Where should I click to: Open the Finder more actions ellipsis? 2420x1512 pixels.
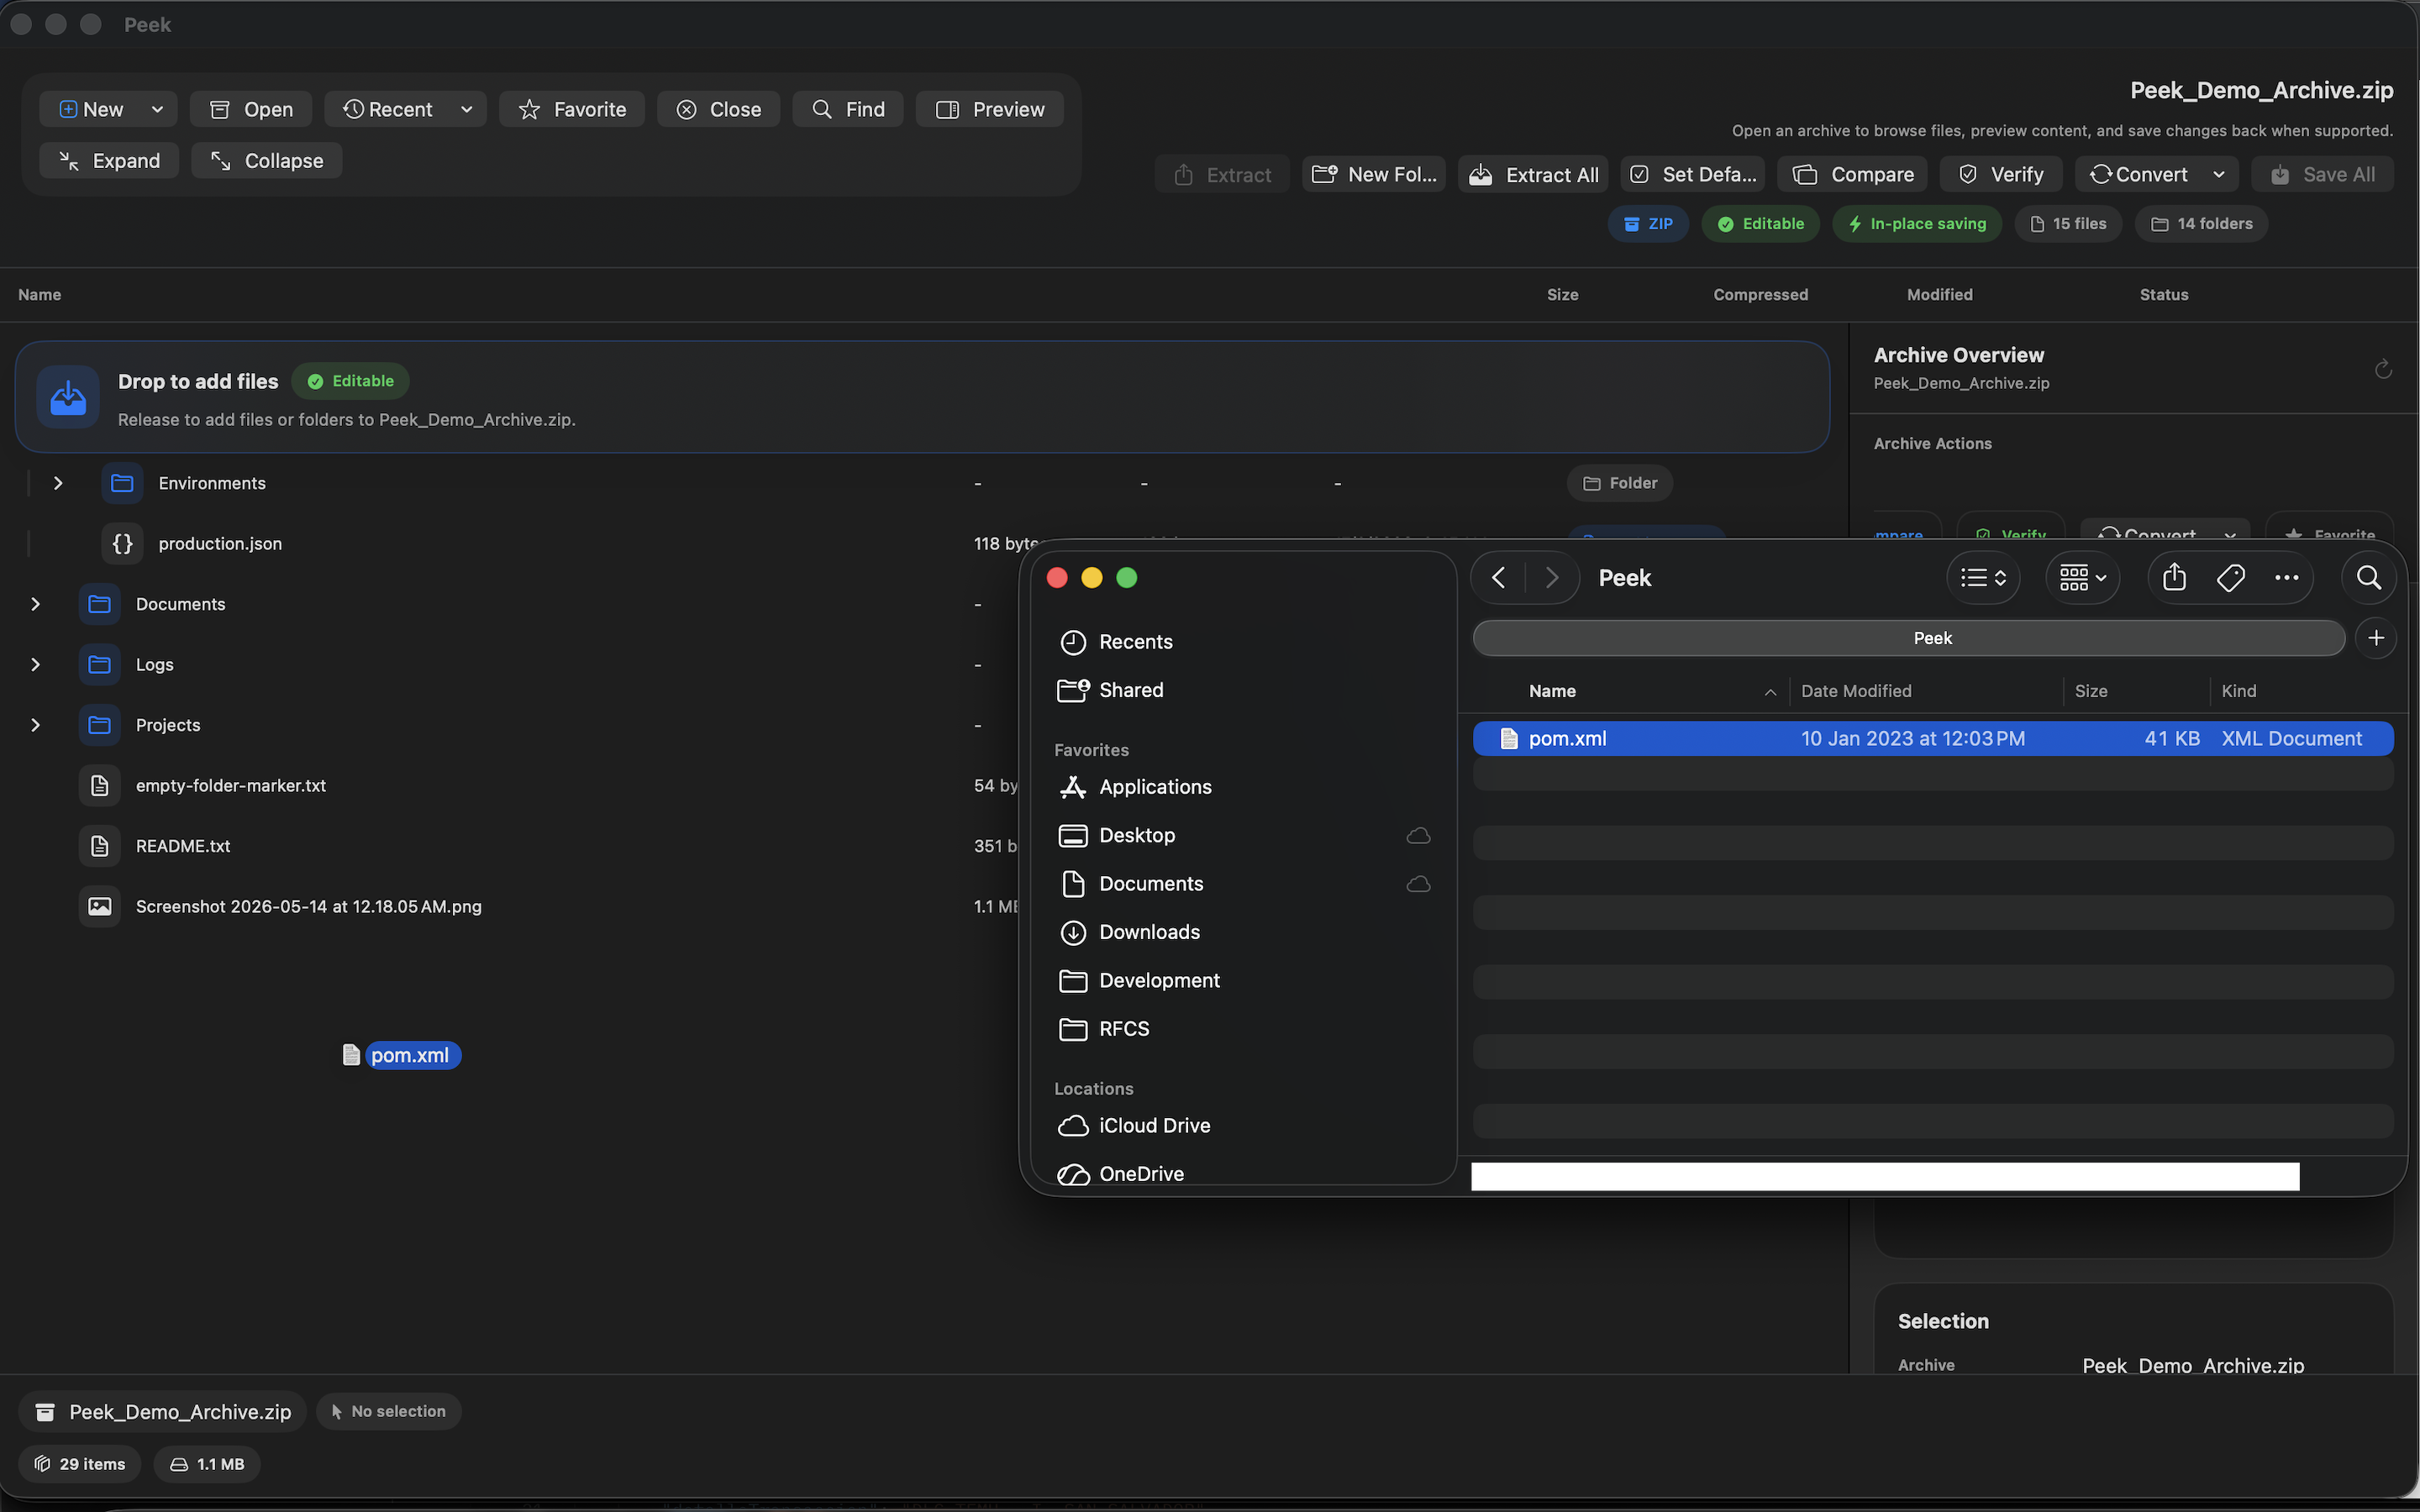point(2286,577)
